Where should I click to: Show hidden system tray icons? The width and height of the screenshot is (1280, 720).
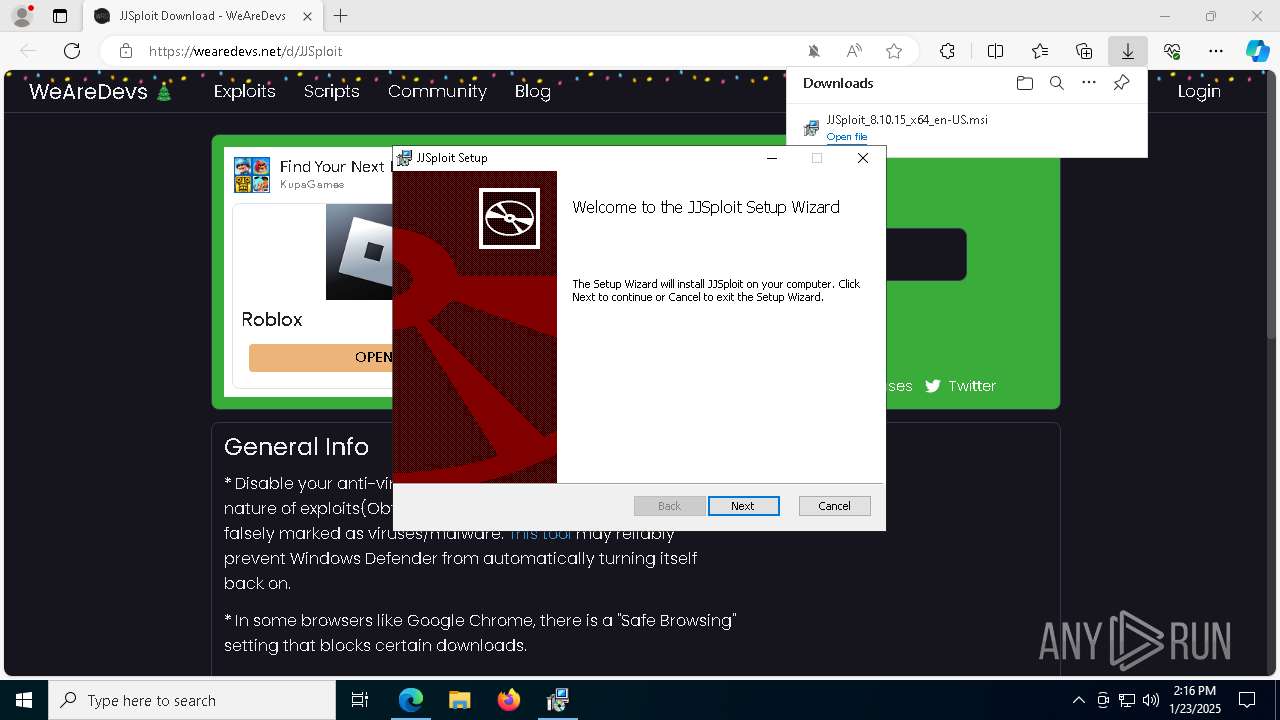point(1078,700)
